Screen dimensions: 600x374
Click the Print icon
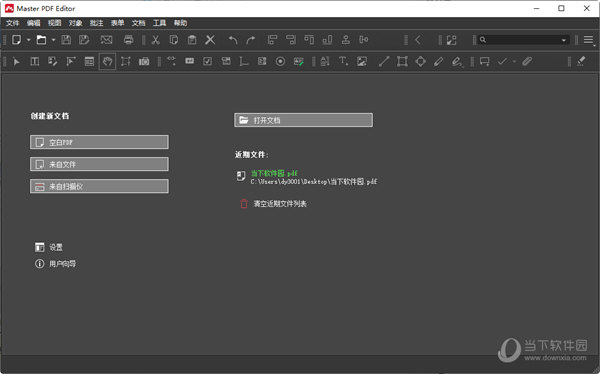pos(129,40)
